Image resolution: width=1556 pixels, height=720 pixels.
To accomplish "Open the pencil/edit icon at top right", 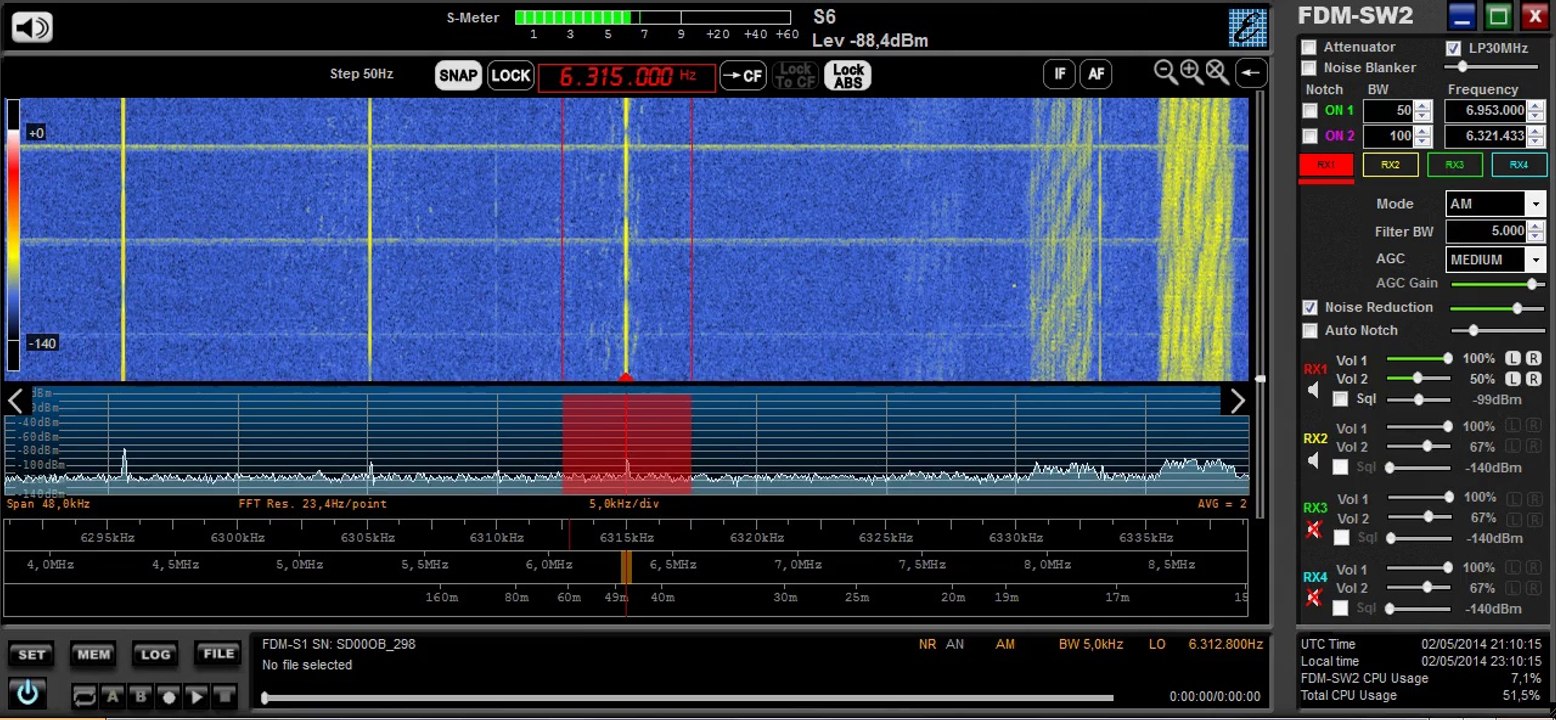I will tap(1248, 27).
